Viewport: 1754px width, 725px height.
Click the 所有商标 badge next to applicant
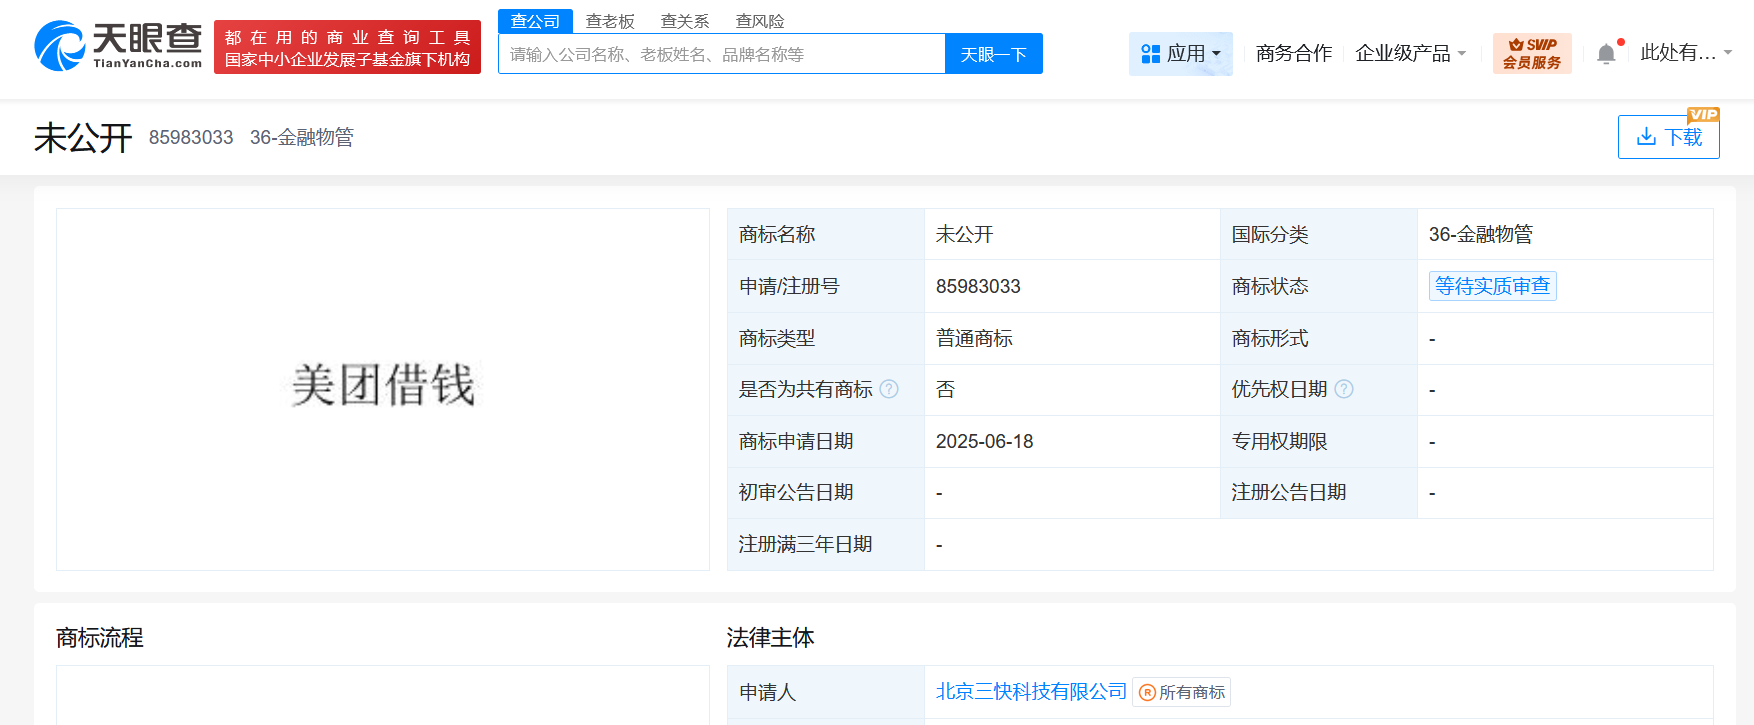[x=1182, y=692]
